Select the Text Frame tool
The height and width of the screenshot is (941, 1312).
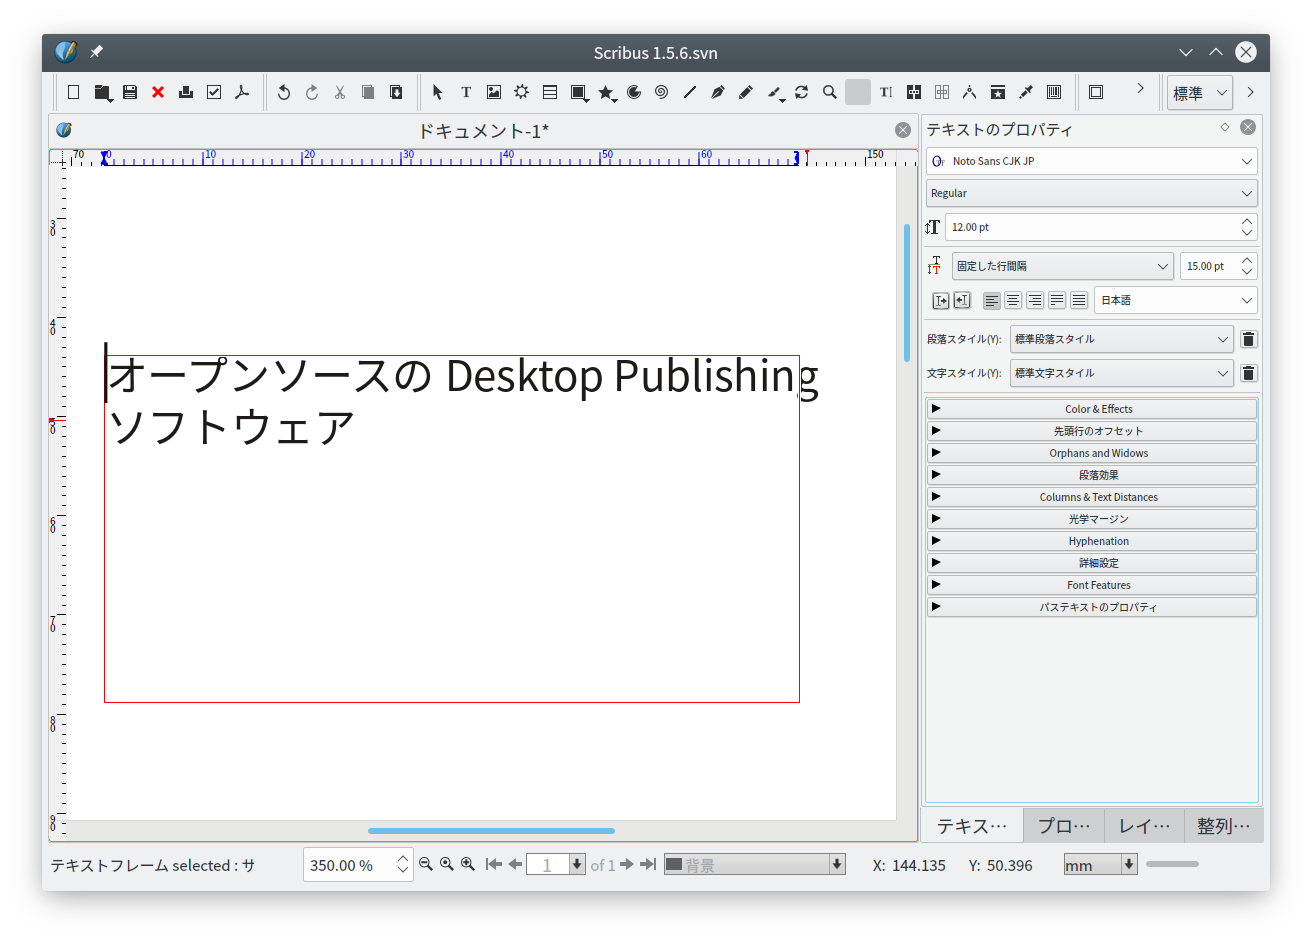click(x=466, y=92)
